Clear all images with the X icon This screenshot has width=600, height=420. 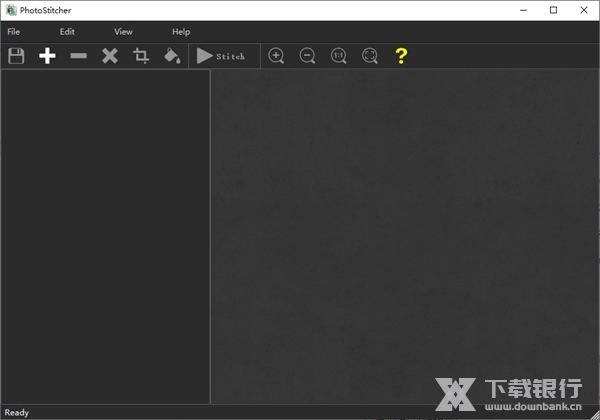[x=110, y=56]
